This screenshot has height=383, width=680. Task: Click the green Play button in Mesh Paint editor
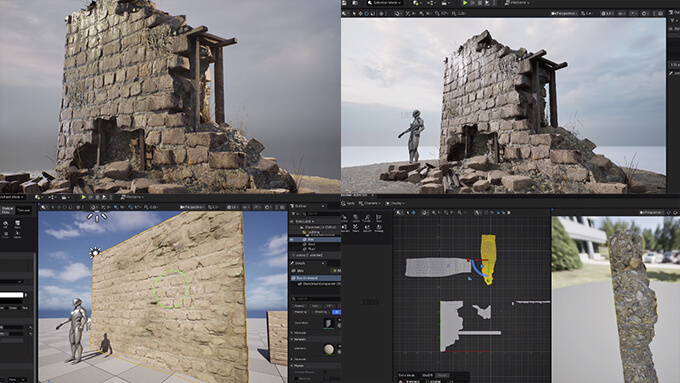point(84,197)
